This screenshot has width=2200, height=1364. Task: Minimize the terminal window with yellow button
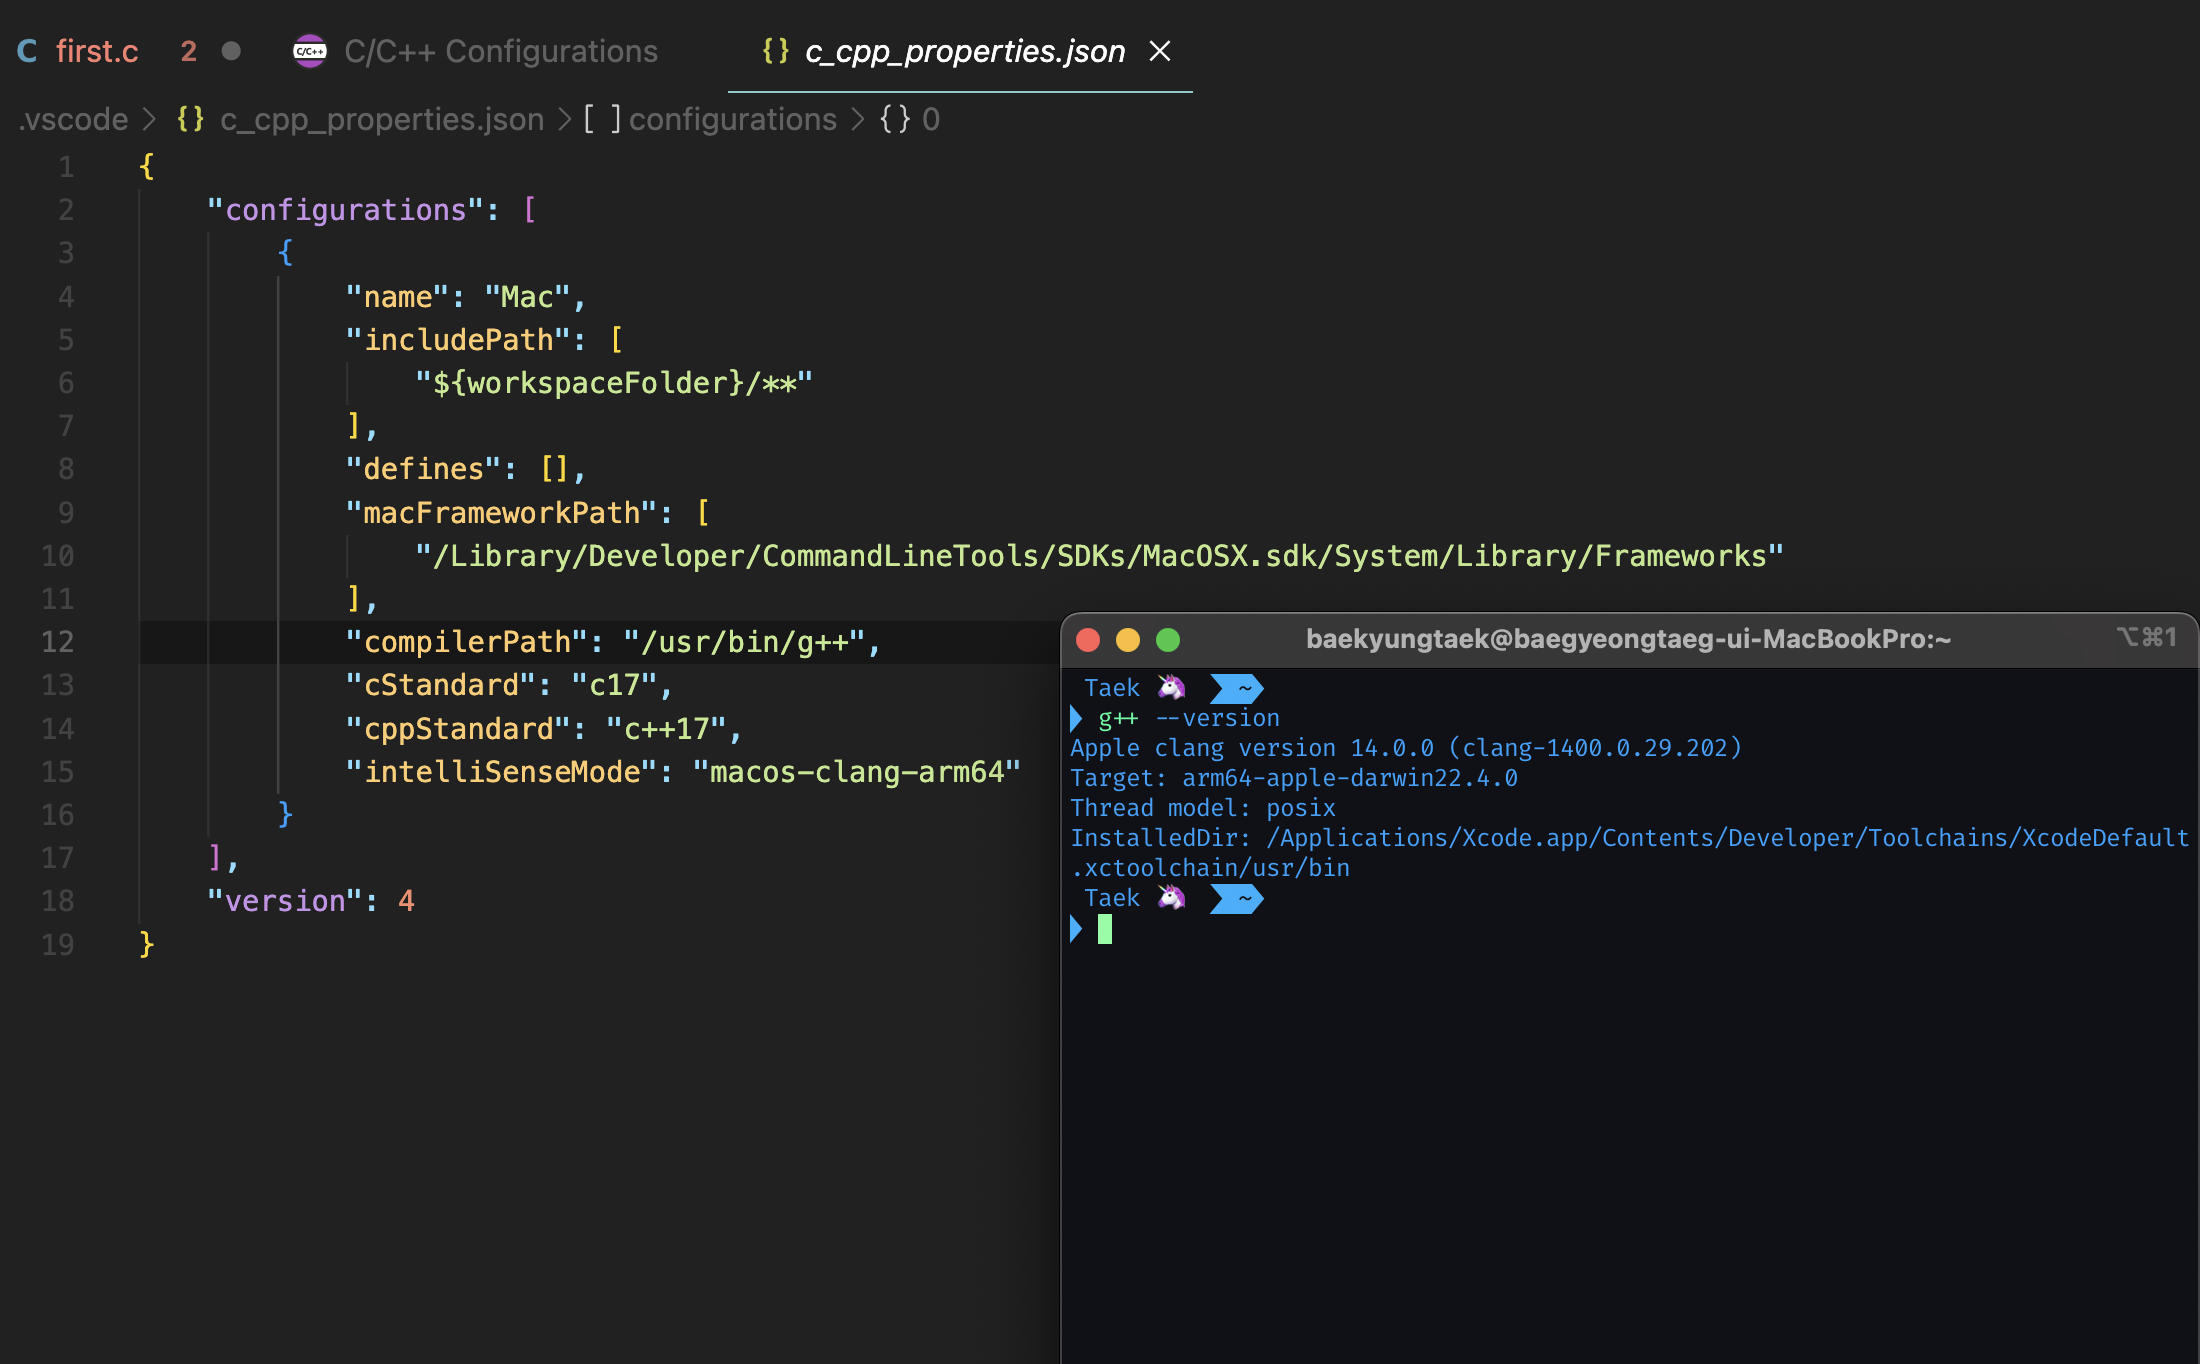tap(1128, 640)
